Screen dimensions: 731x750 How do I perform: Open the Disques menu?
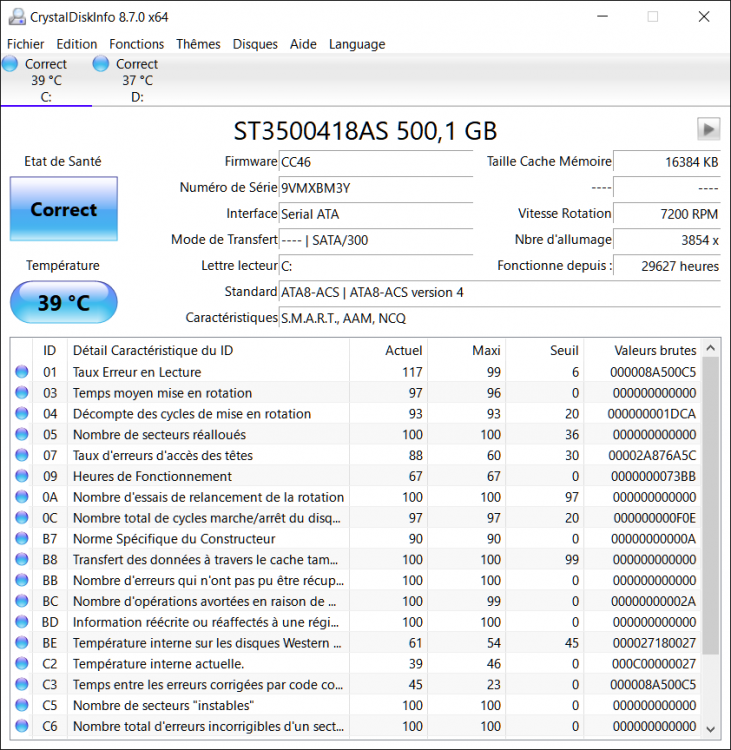coord(255,44)
